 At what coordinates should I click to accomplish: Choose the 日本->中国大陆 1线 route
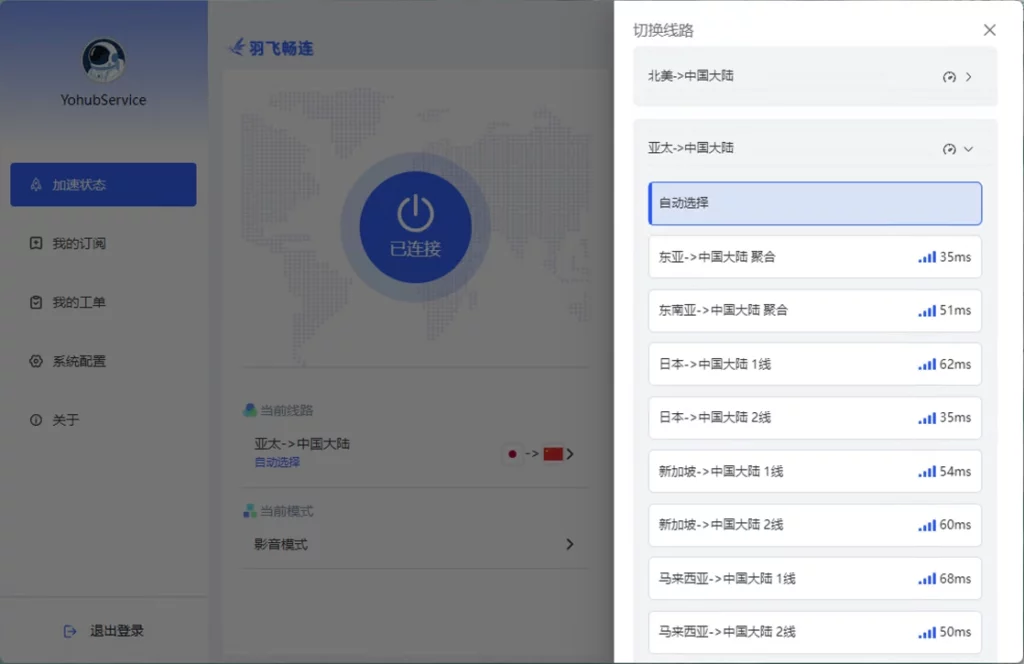pyautogui.click(x=815, y=364)
